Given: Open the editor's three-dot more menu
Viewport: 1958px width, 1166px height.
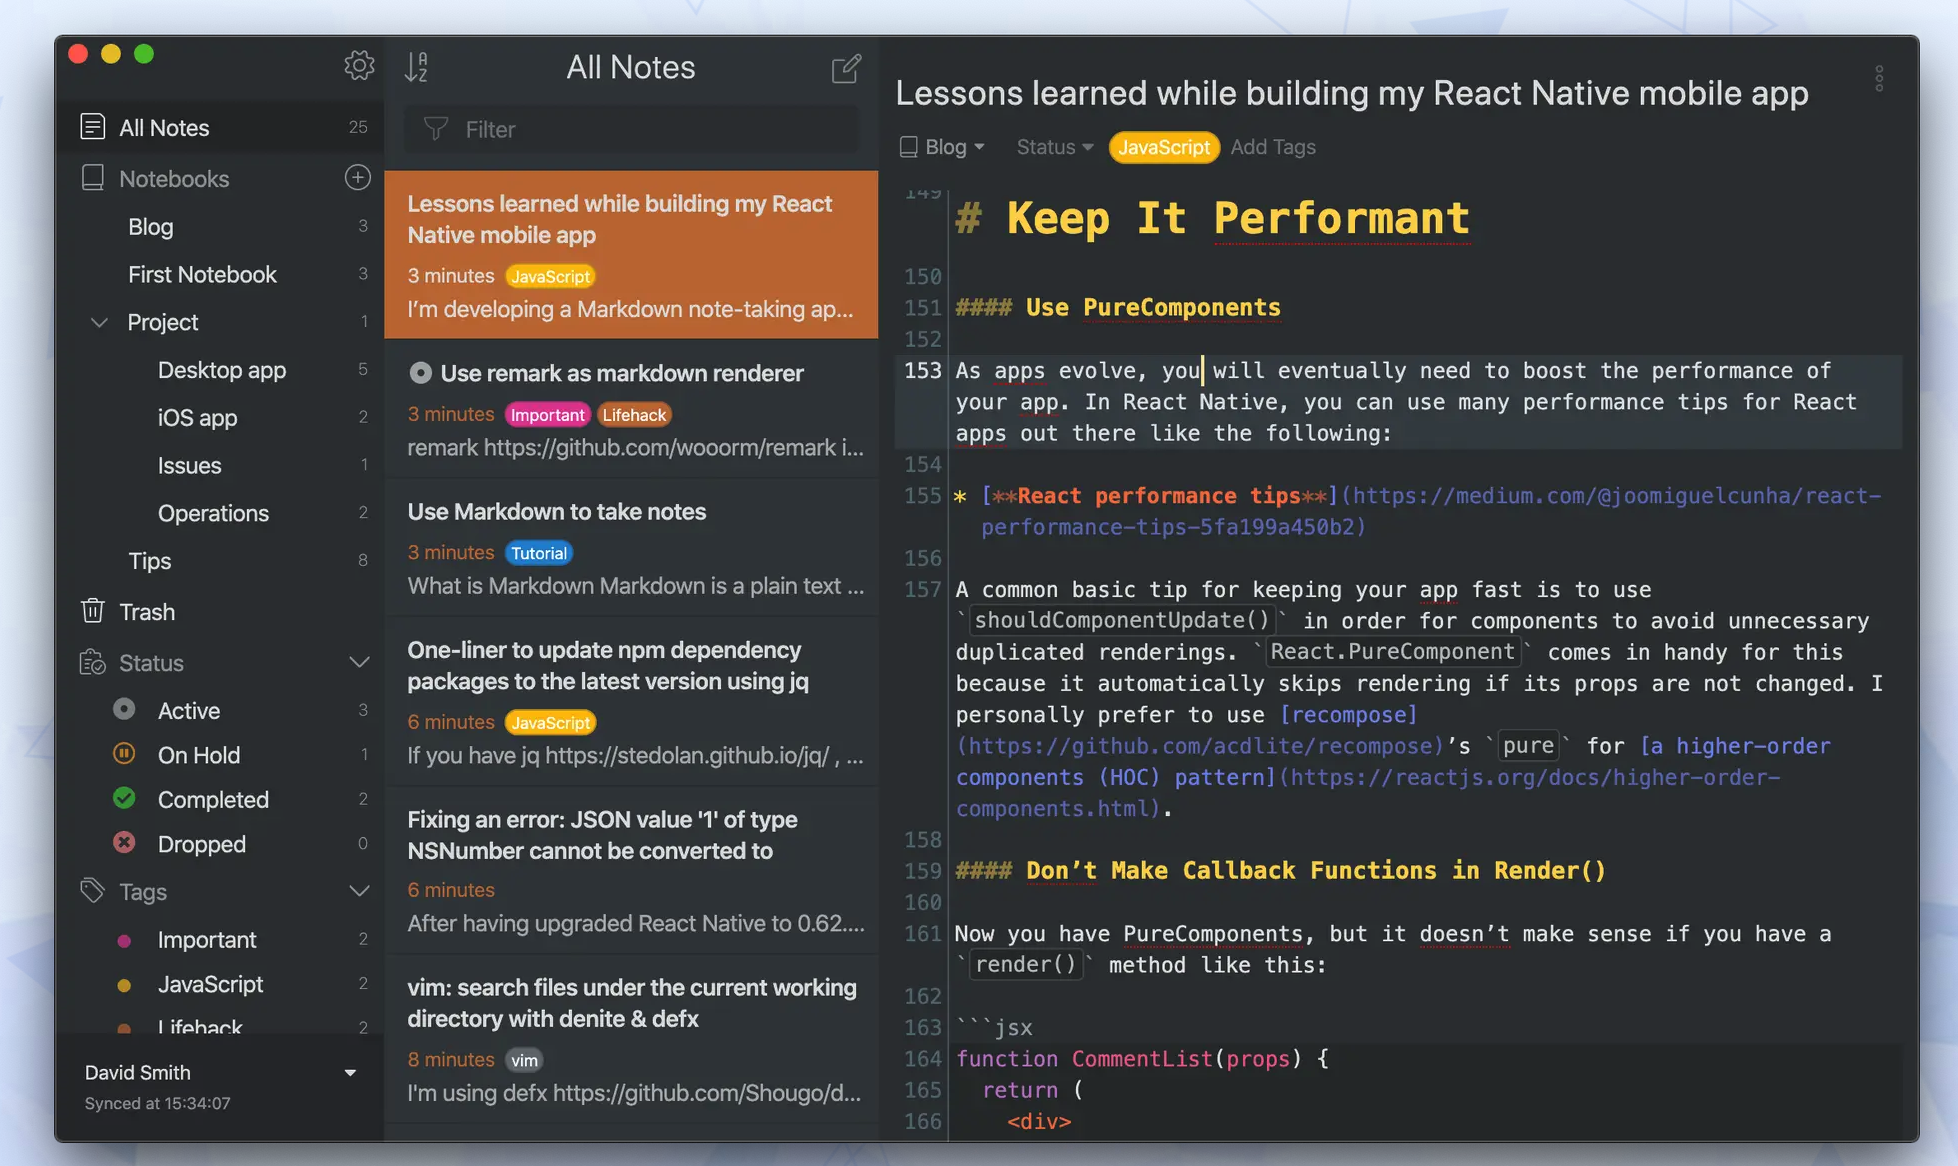Looking at the screenshot, I should (1879, 79).
